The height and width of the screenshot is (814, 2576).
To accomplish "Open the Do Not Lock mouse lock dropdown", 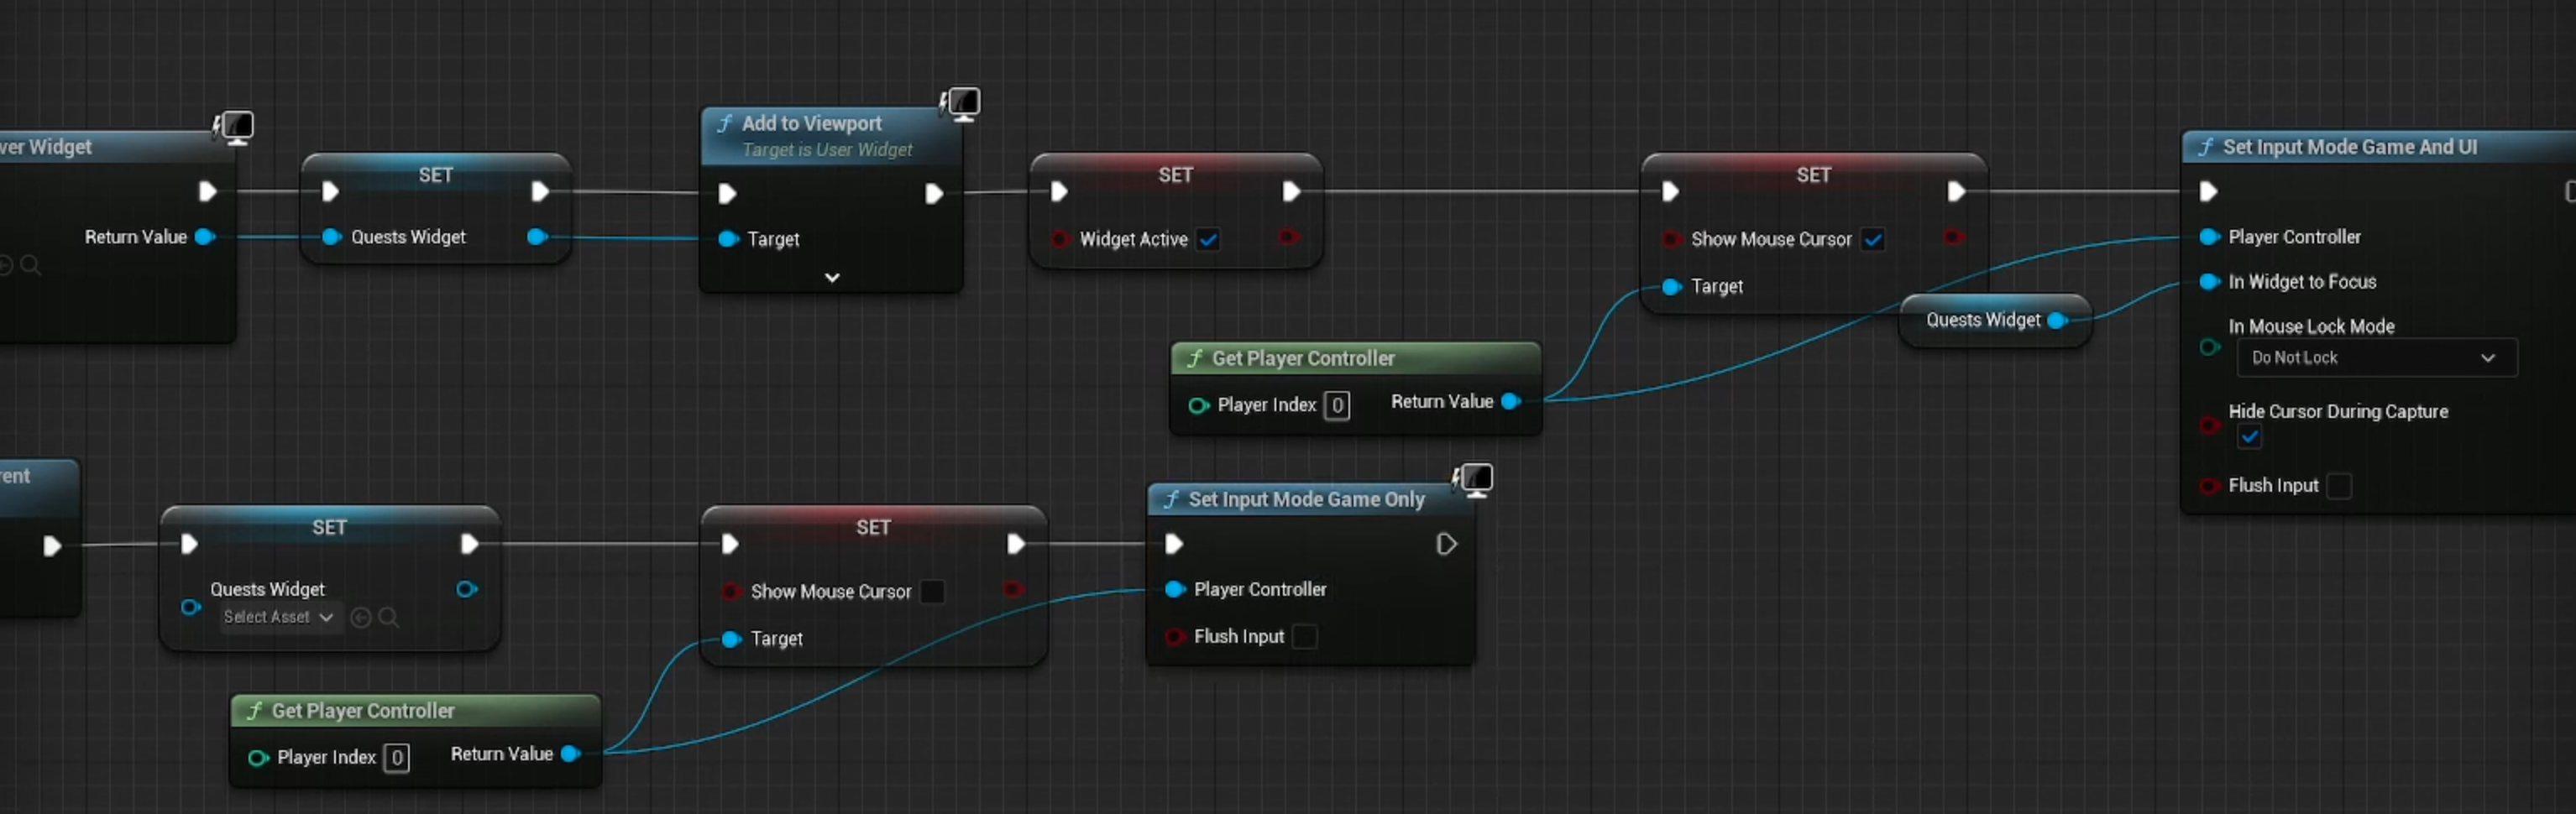I will (x=2375, y=358).
